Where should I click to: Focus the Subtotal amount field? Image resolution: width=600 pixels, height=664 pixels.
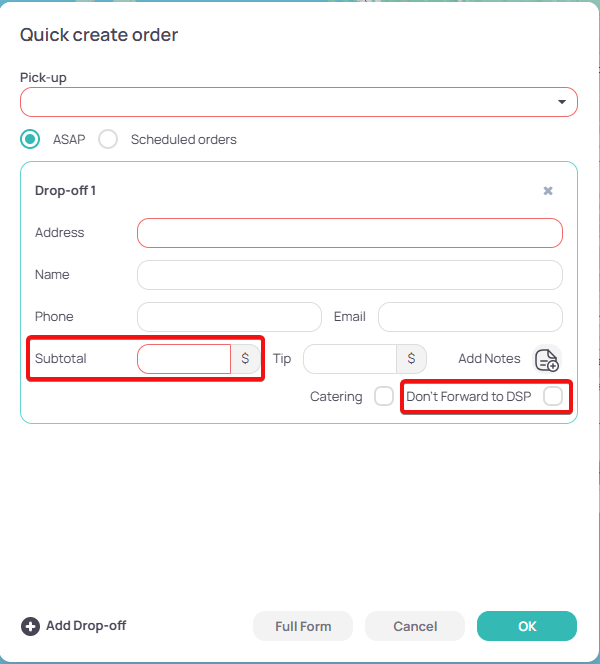point(184,359)
